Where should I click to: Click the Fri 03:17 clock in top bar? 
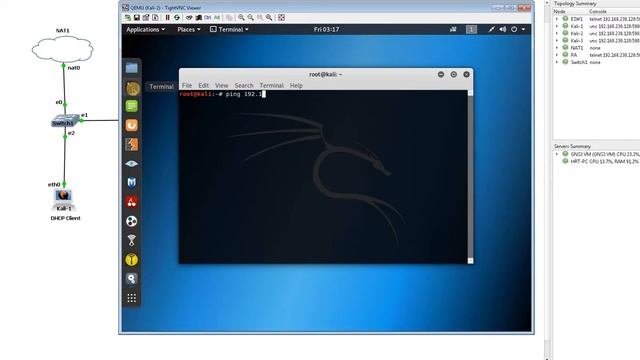point(327,29)
